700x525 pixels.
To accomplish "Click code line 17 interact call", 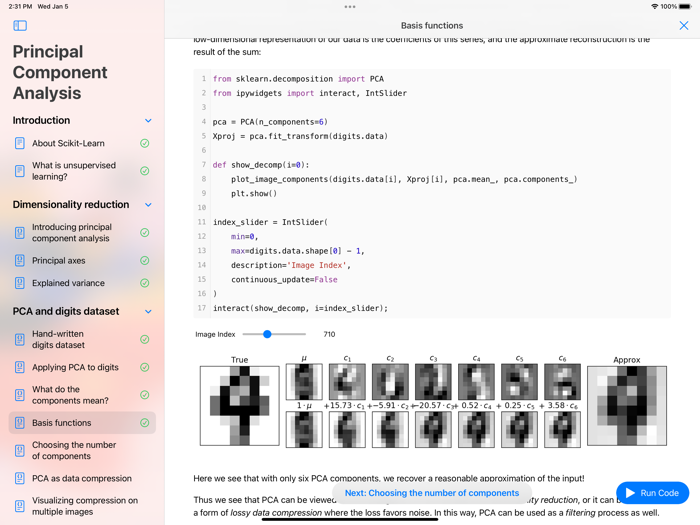I will pos(300,308).
